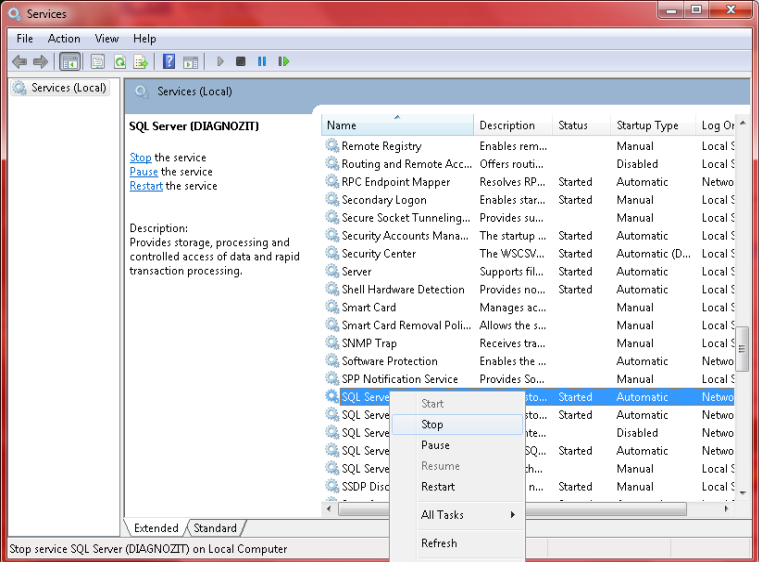The width and height of the screenshot is (759, 562).
Task: Click the gear icon beside Secondary Logon
Action: tap(332, 199)
